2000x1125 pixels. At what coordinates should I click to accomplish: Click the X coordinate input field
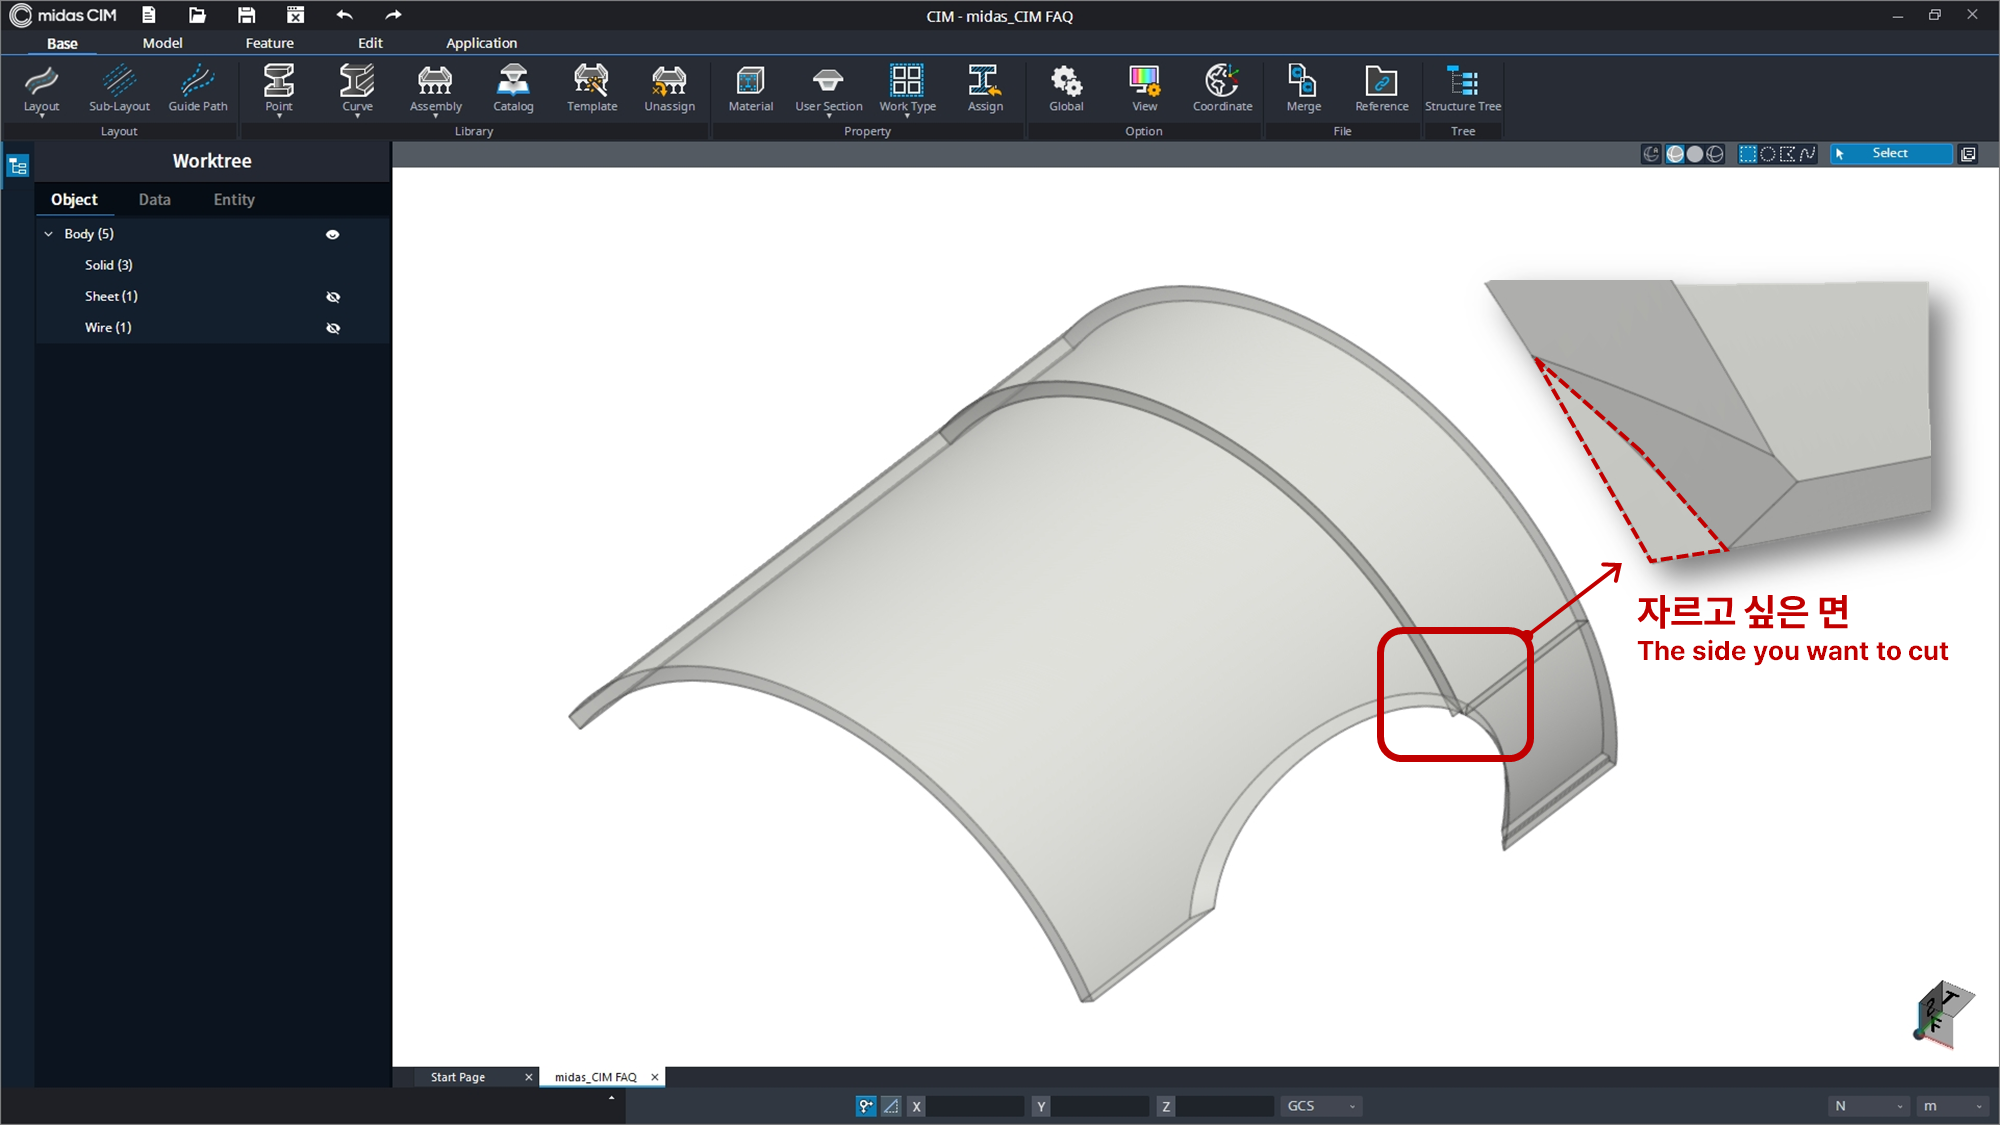tap(974, 1106)
